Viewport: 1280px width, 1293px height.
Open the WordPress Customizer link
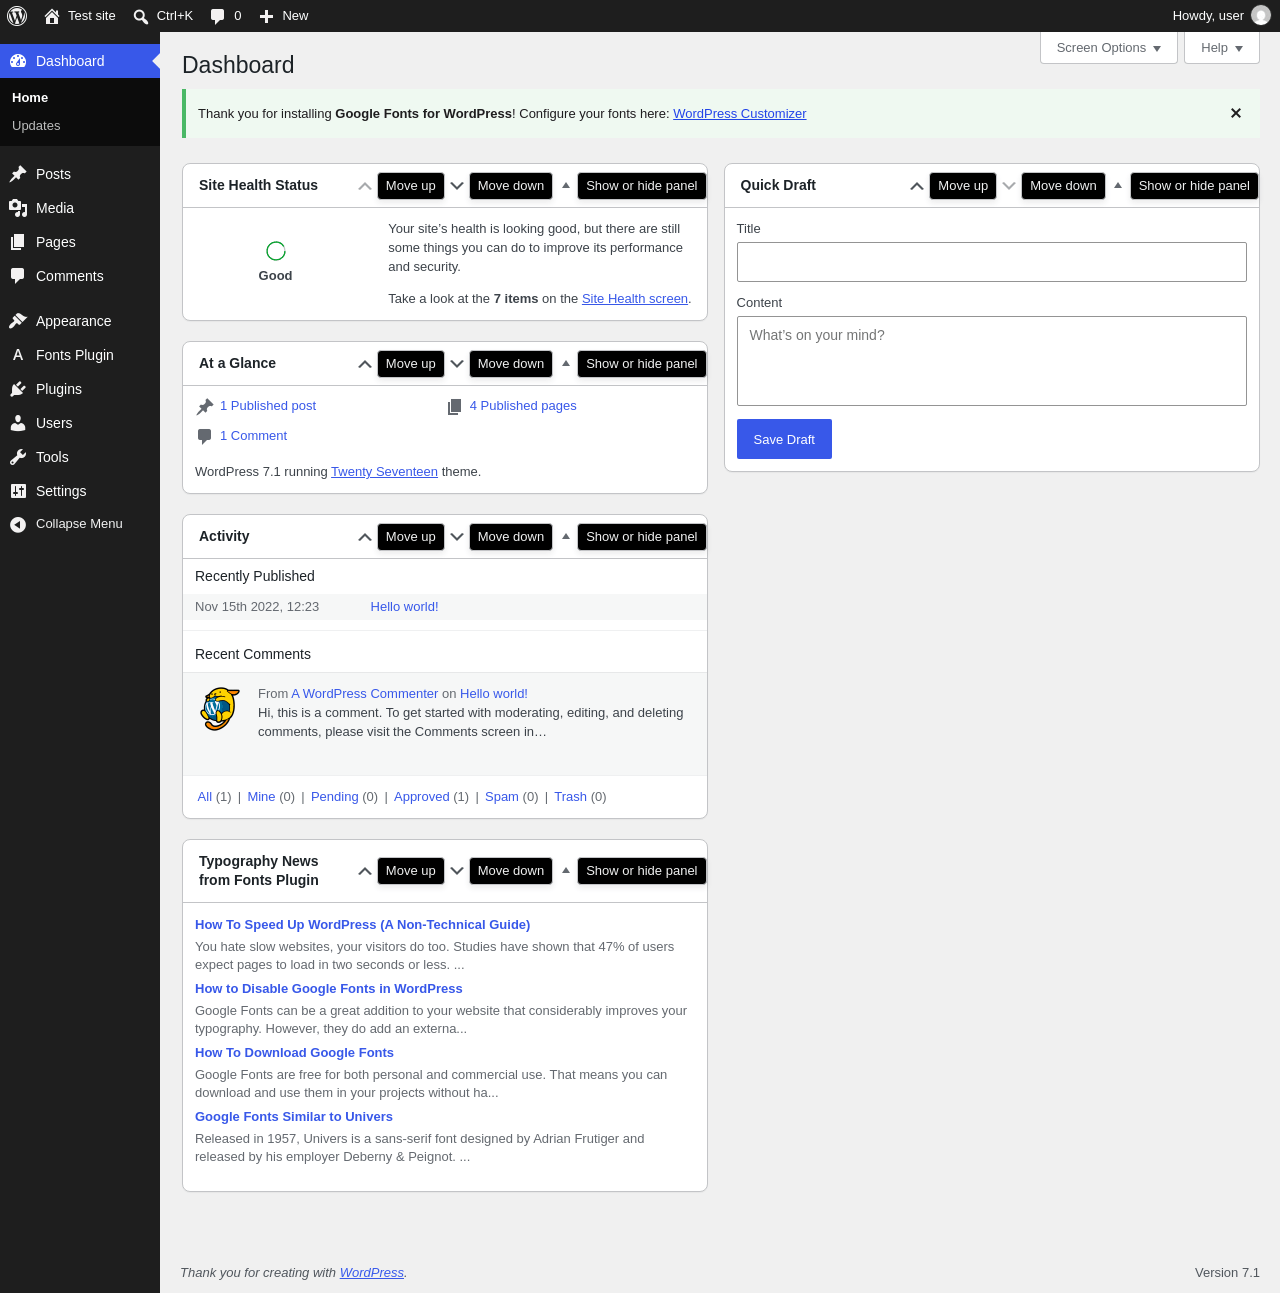pos(740,114)
